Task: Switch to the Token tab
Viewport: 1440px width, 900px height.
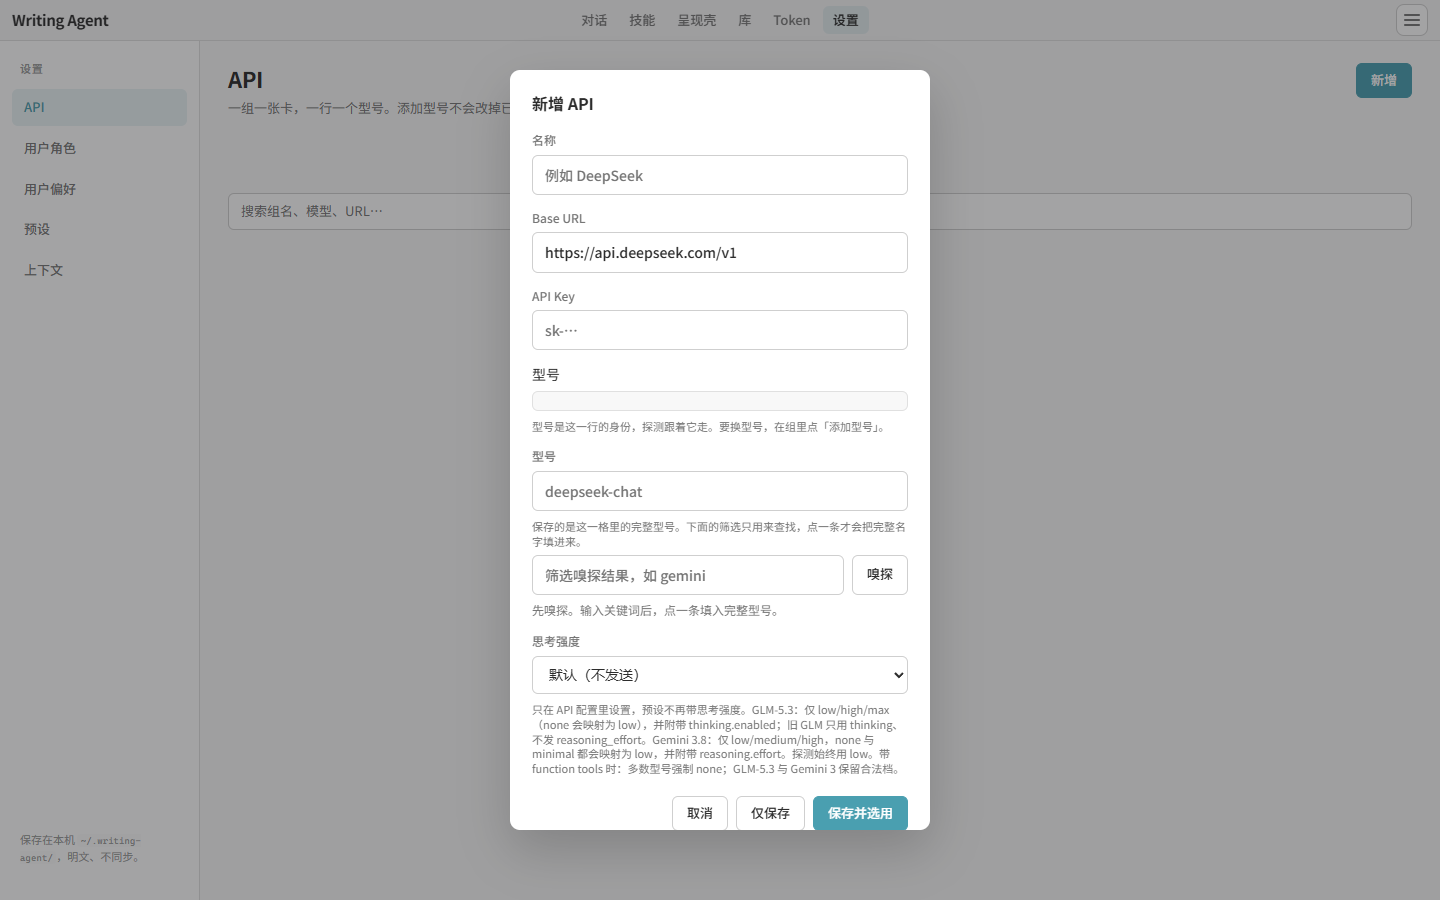Action: pyautogui.click(x=791, y=20)
